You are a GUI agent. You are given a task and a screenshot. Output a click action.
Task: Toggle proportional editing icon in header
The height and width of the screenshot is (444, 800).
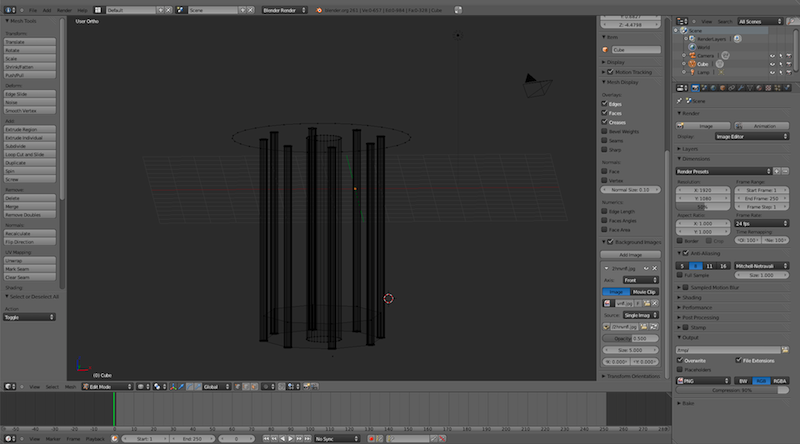click(268, 386)
